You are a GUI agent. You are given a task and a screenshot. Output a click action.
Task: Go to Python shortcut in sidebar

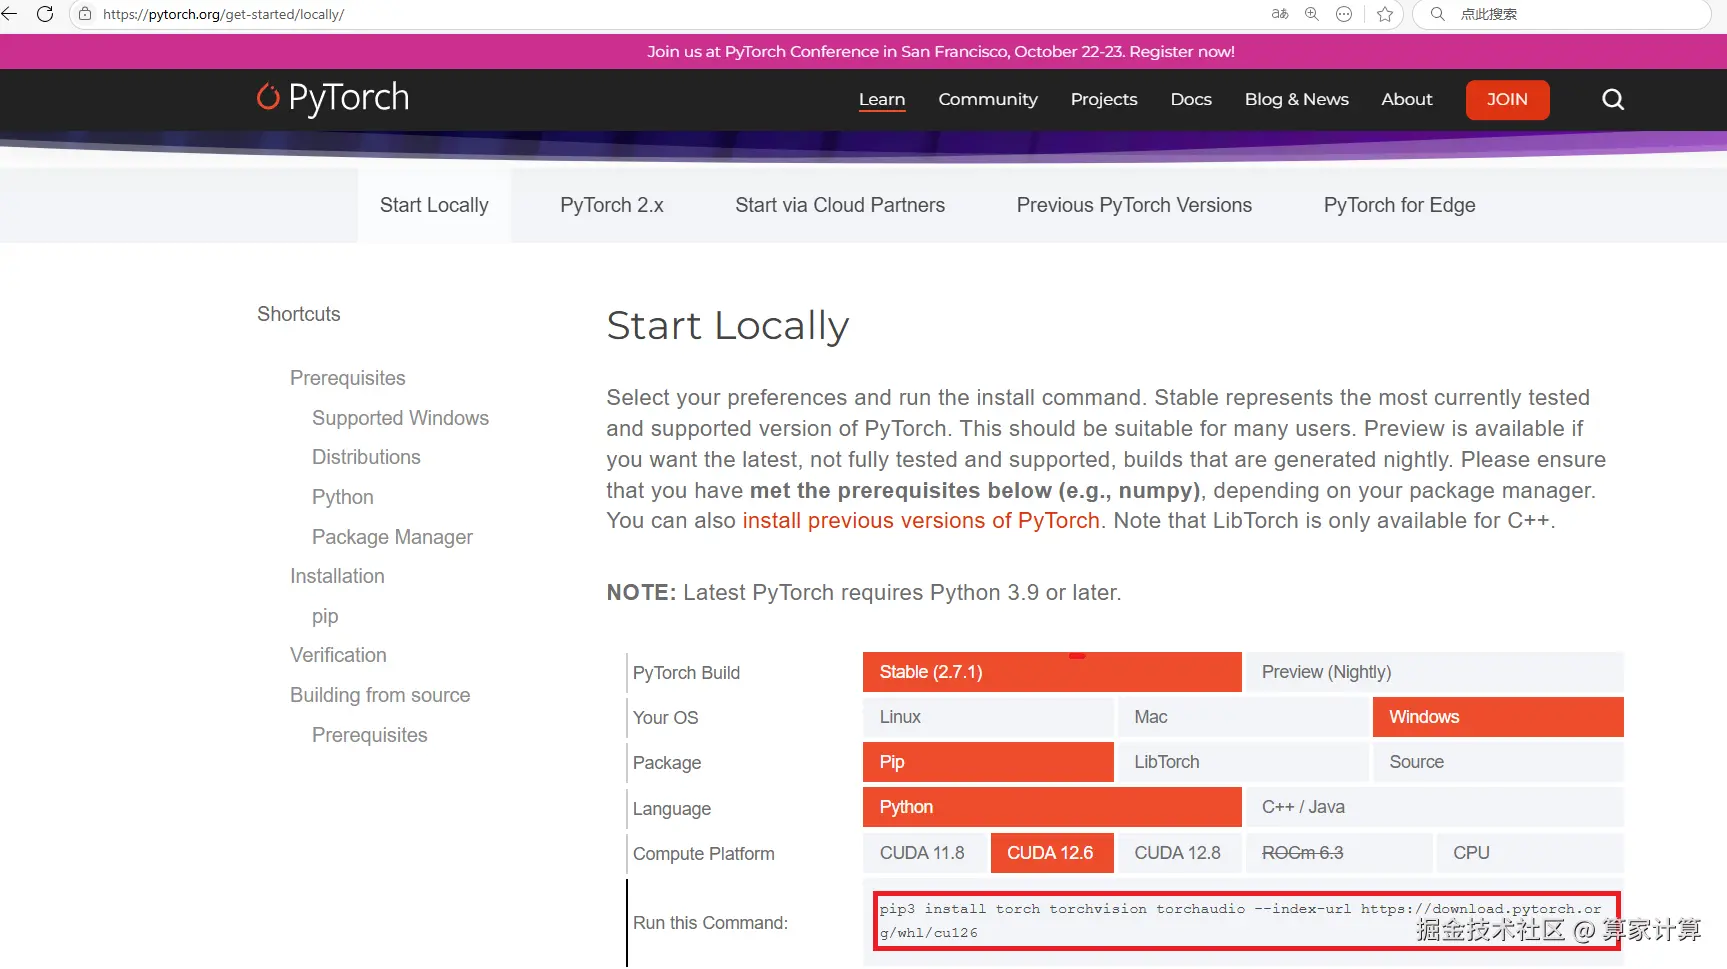coord(342,497)
